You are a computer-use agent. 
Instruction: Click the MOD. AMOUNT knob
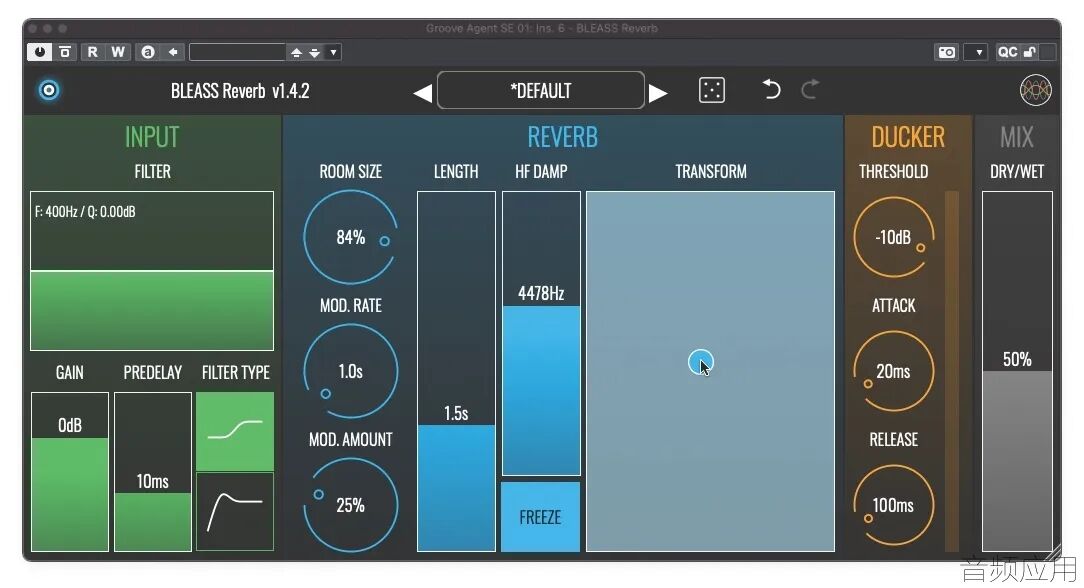pyautogui.click(x=351, y=505)
